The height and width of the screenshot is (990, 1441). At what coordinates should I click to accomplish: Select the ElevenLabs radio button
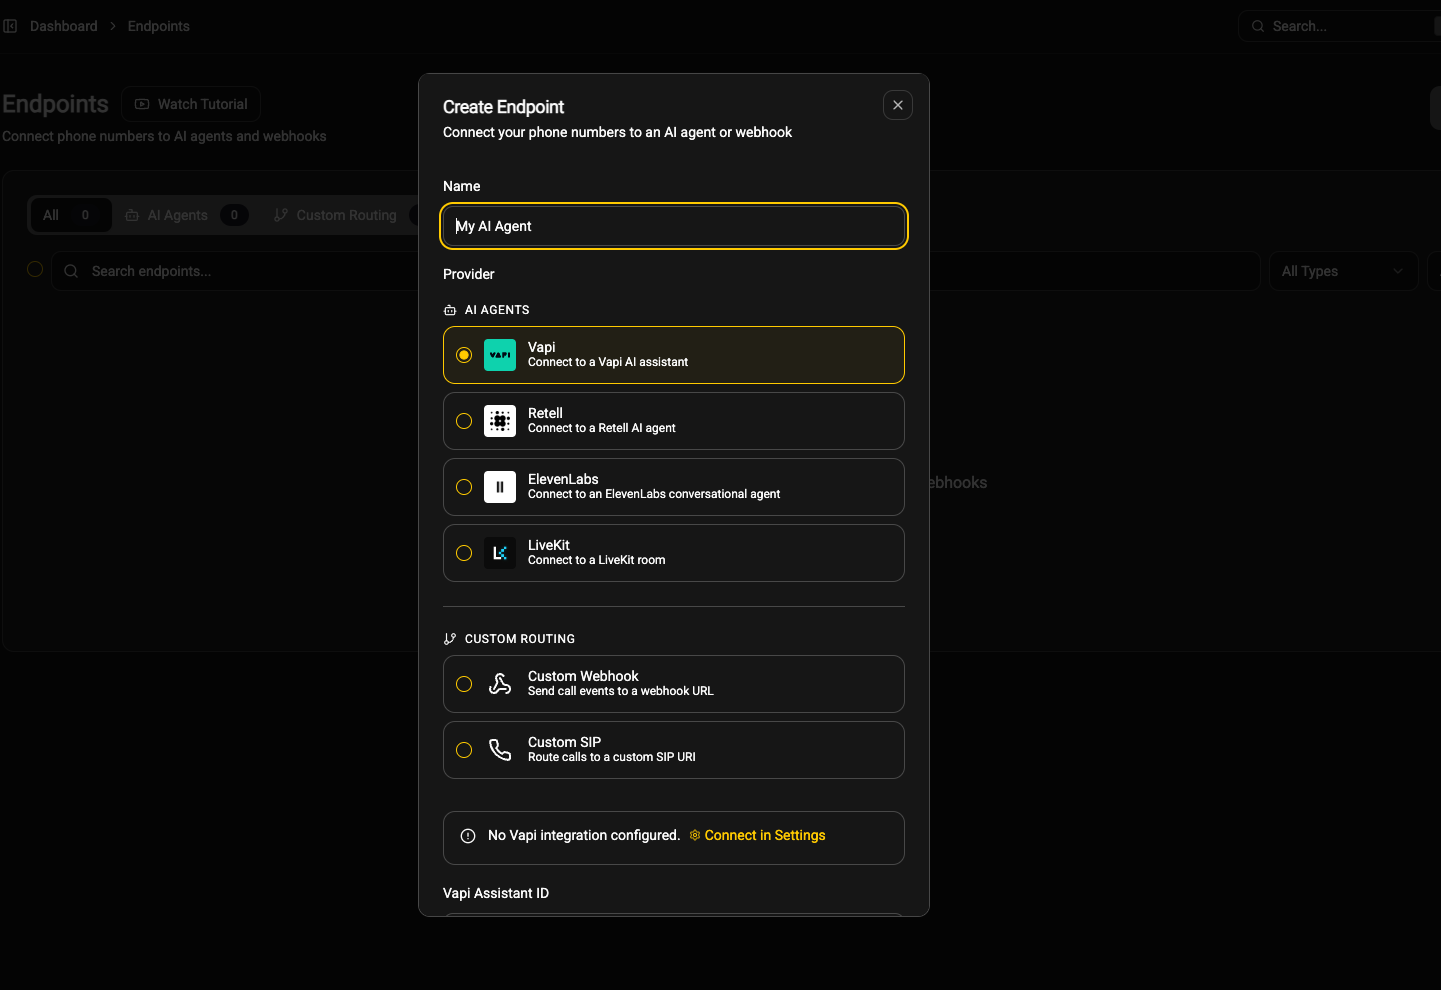click(464, 487)
